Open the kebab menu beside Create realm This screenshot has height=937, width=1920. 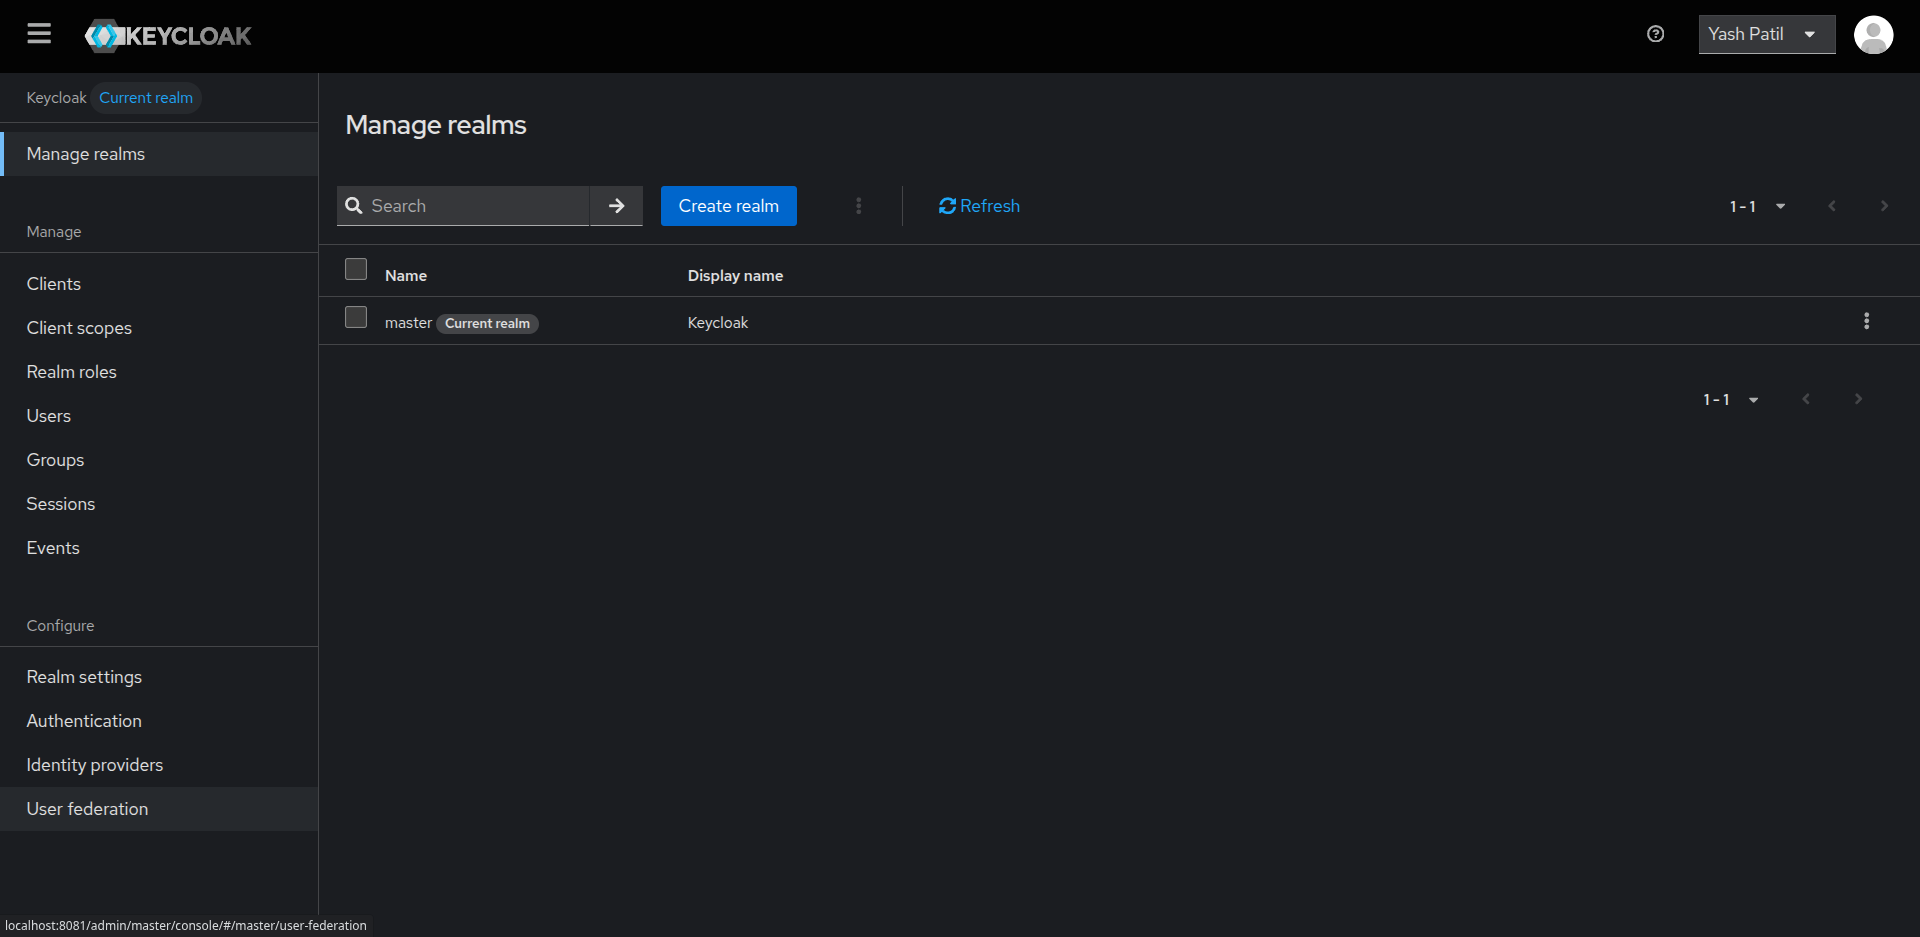(x=858, y=206)
